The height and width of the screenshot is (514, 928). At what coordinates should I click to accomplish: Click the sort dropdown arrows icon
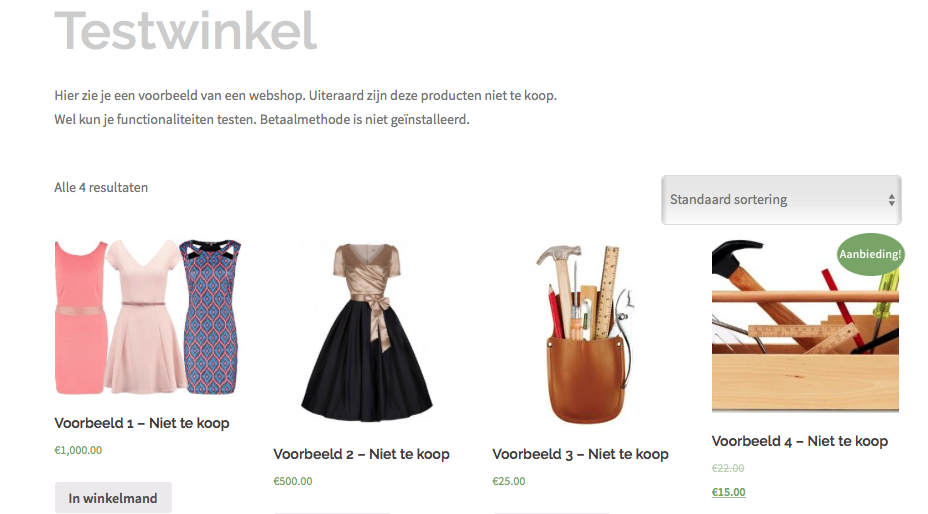pyautogui.click(x=891, y=200)
